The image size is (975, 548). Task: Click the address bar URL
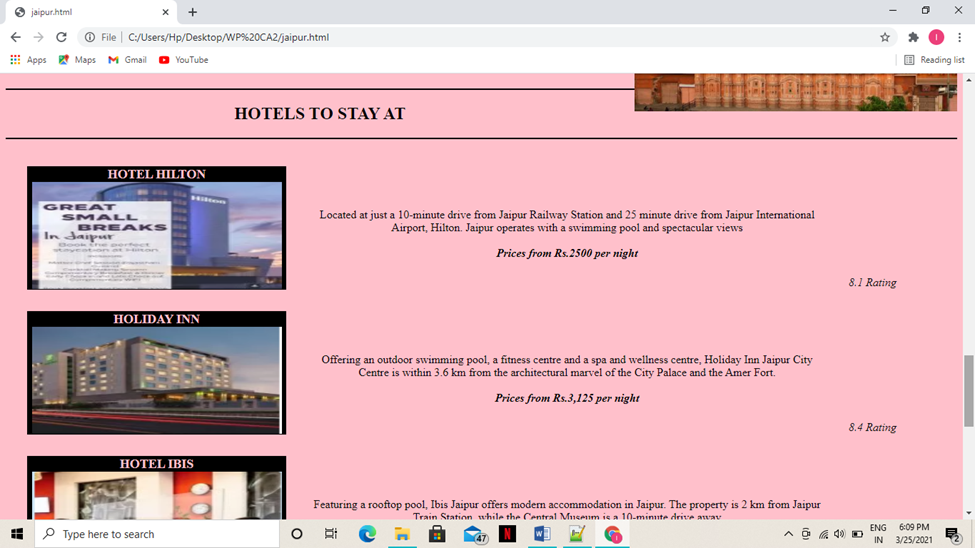[x=228, y=37]
